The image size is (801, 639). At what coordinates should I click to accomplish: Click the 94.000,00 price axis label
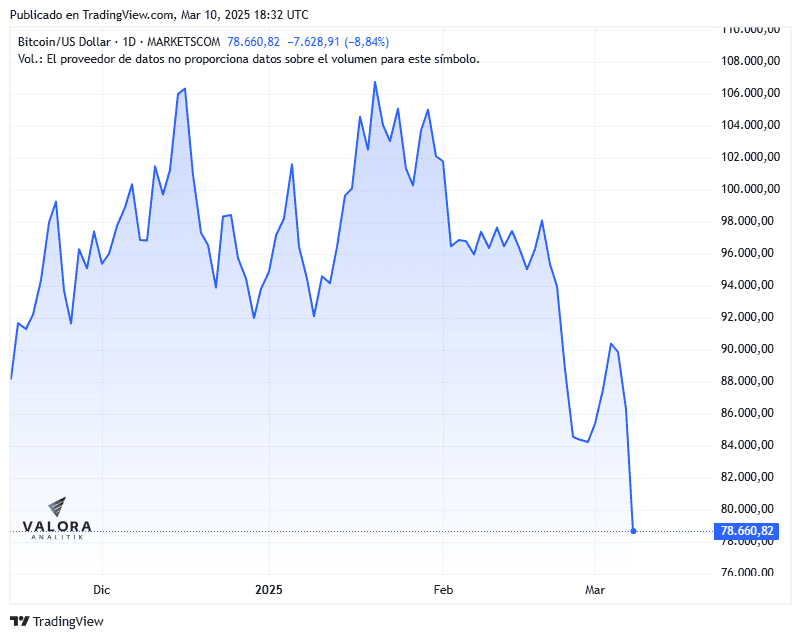coord(747,285)
